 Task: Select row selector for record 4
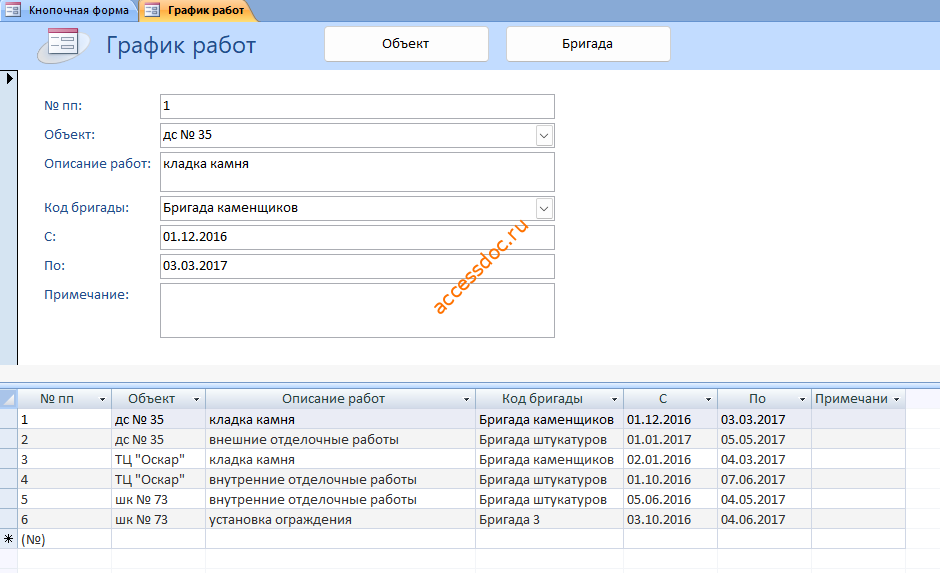pyautogui.click(x=8, y=479)
